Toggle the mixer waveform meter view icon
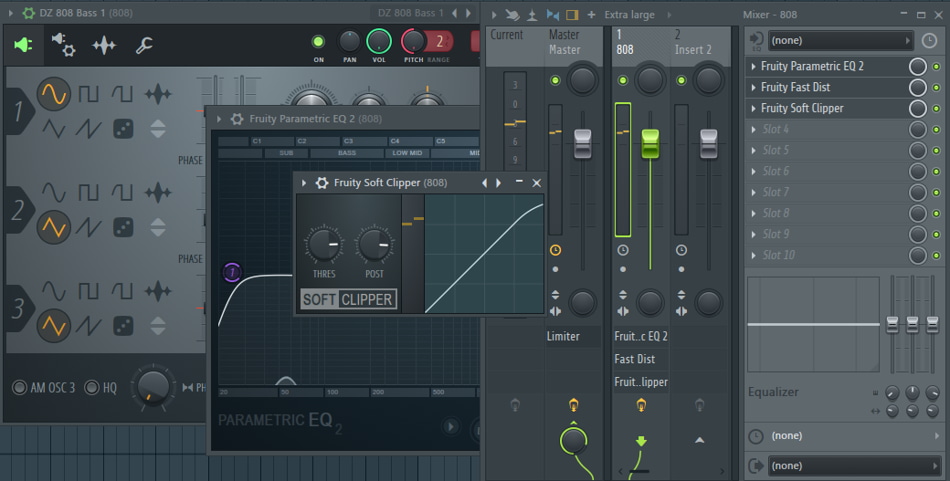950x481 pixels. [553, 15]
